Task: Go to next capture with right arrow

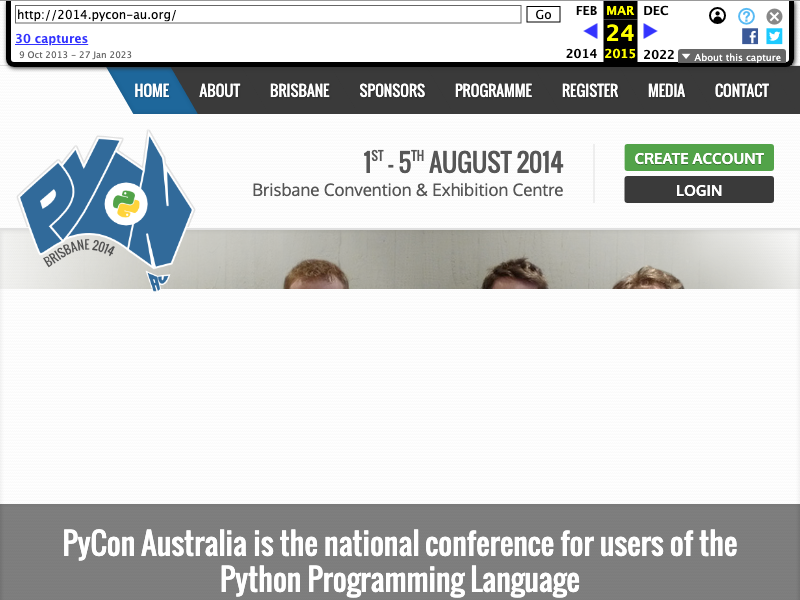Action: [x=649, y=32]
